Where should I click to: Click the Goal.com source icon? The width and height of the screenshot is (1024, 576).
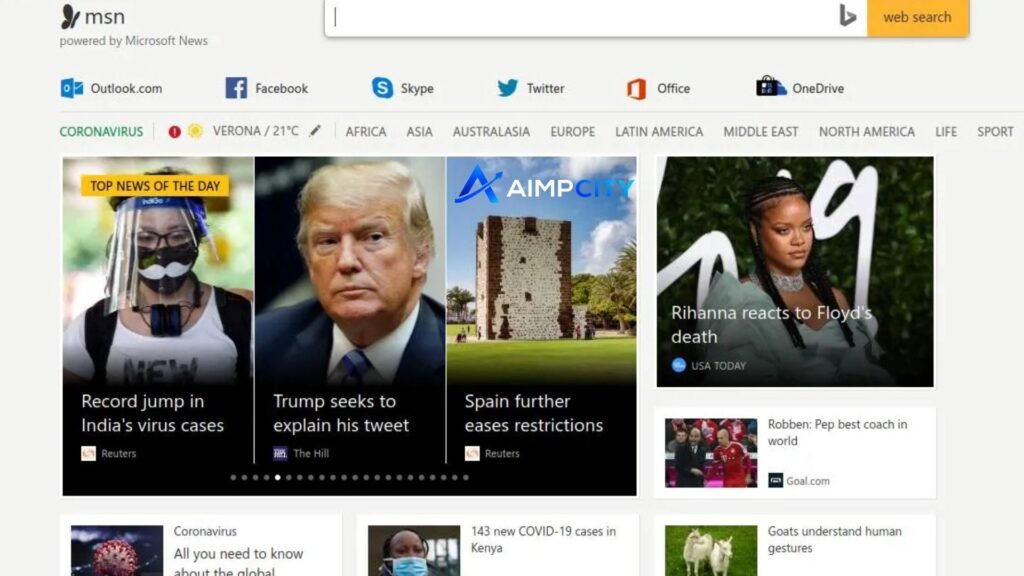[775, 481]
